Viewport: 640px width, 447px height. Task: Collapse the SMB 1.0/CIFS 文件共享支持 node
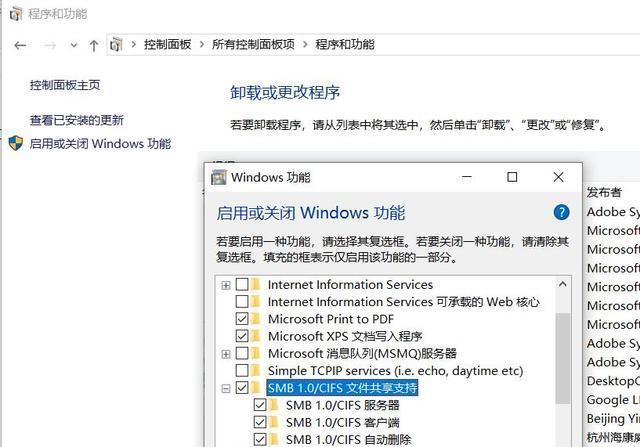click(x=226, y=389)
